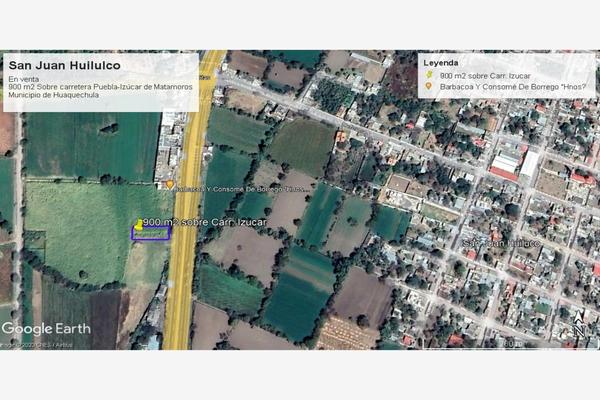The width and height of the screenshot is (600, 400).
Task: Click the yellow pushpin marker on the map
Action: 138,222
